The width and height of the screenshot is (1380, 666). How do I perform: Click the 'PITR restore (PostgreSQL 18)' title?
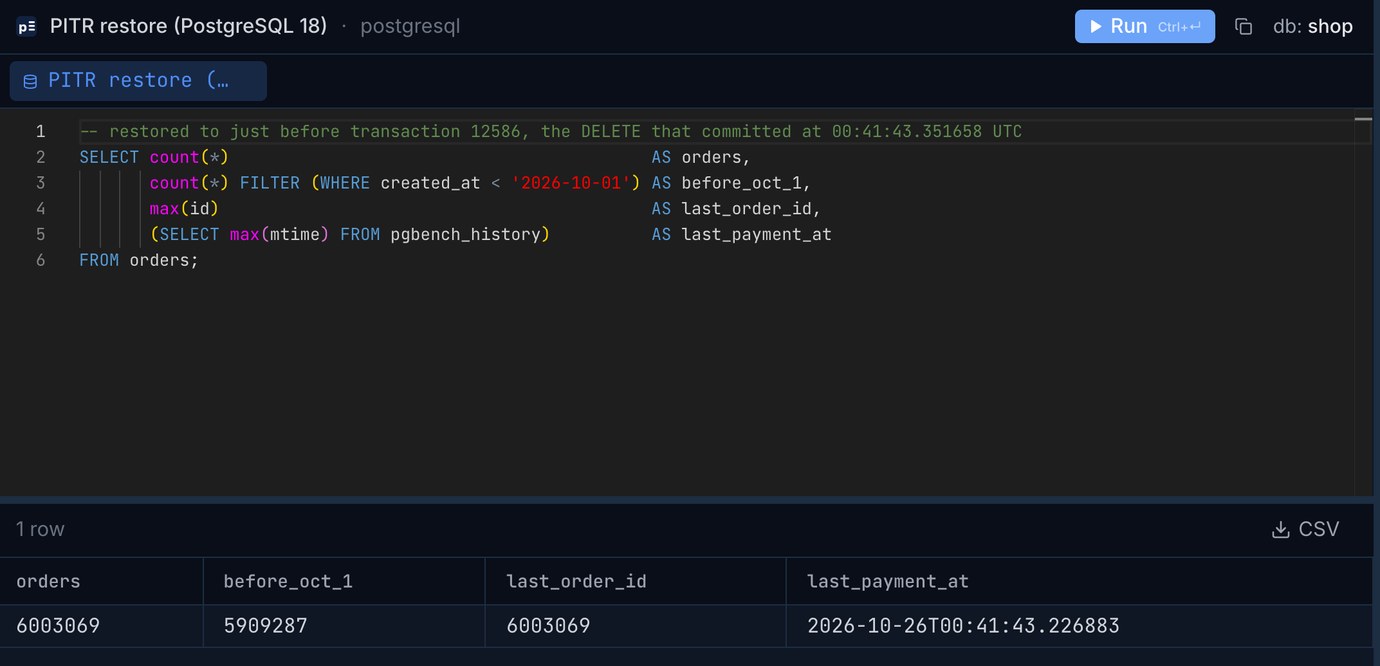tap(189, 27)
